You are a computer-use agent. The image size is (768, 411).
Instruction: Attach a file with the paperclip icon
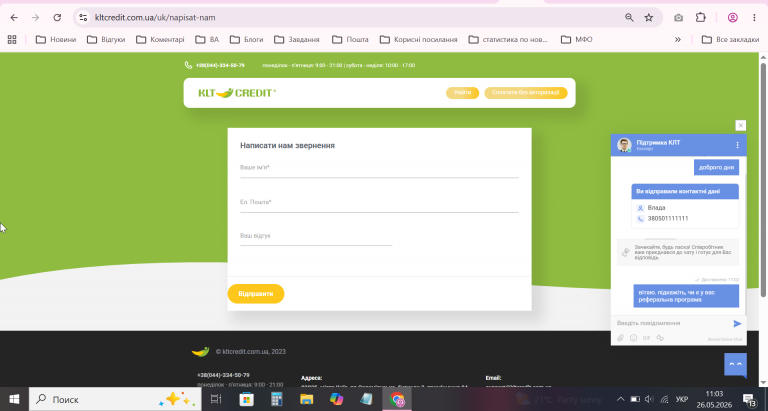click(x=620, y=338)
